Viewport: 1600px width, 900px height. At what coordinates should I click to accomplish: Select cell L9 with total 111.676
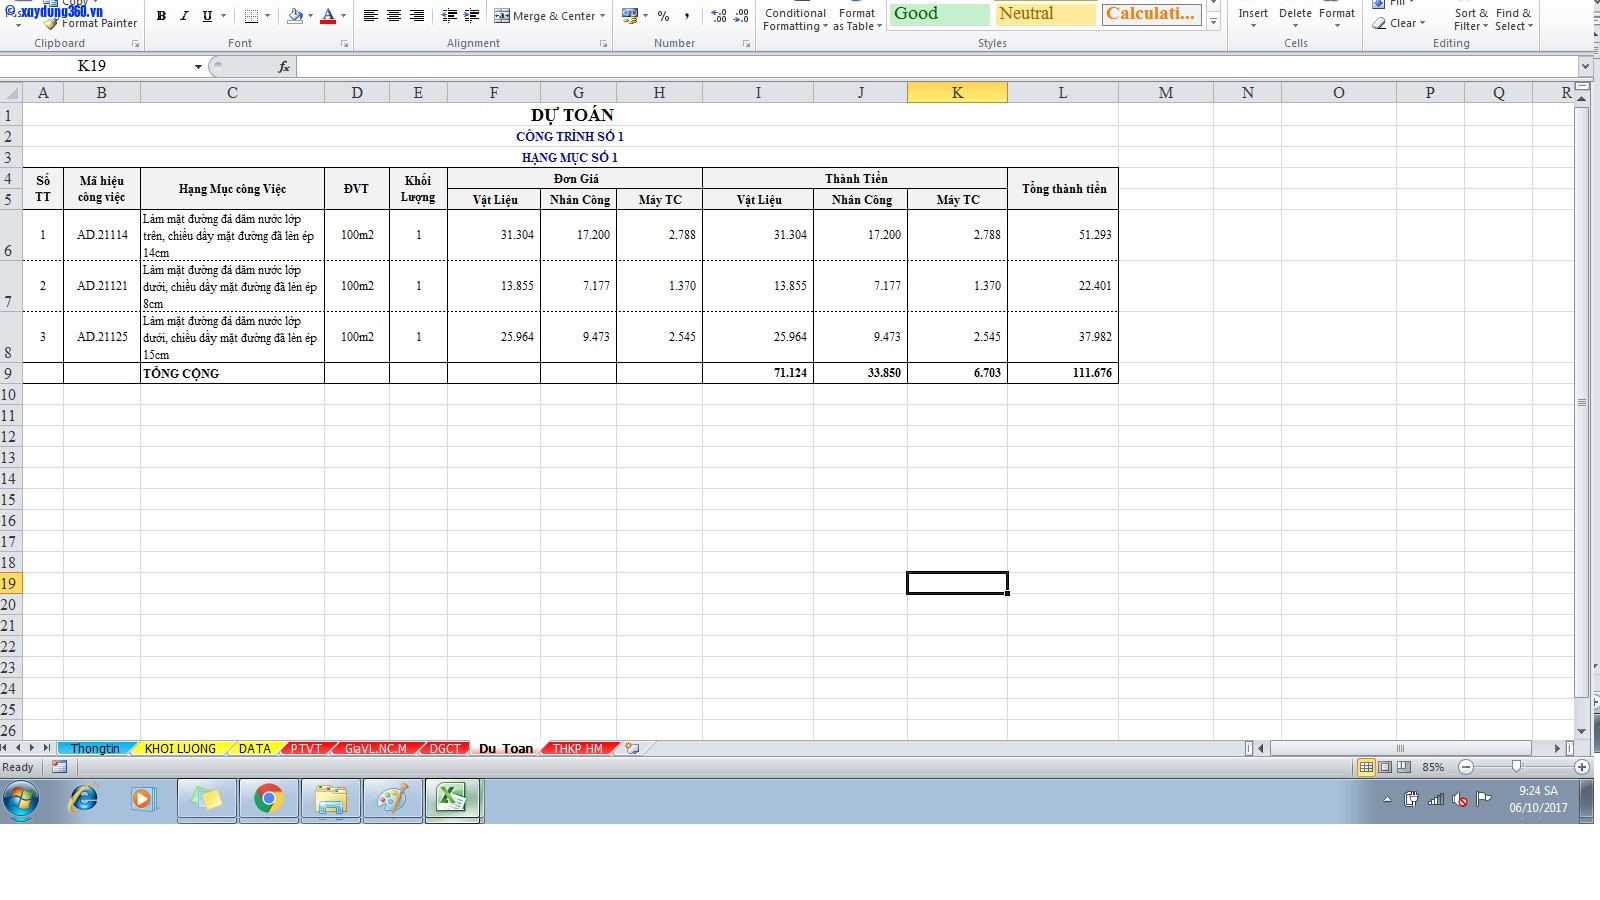click(x=1062, y=373)
